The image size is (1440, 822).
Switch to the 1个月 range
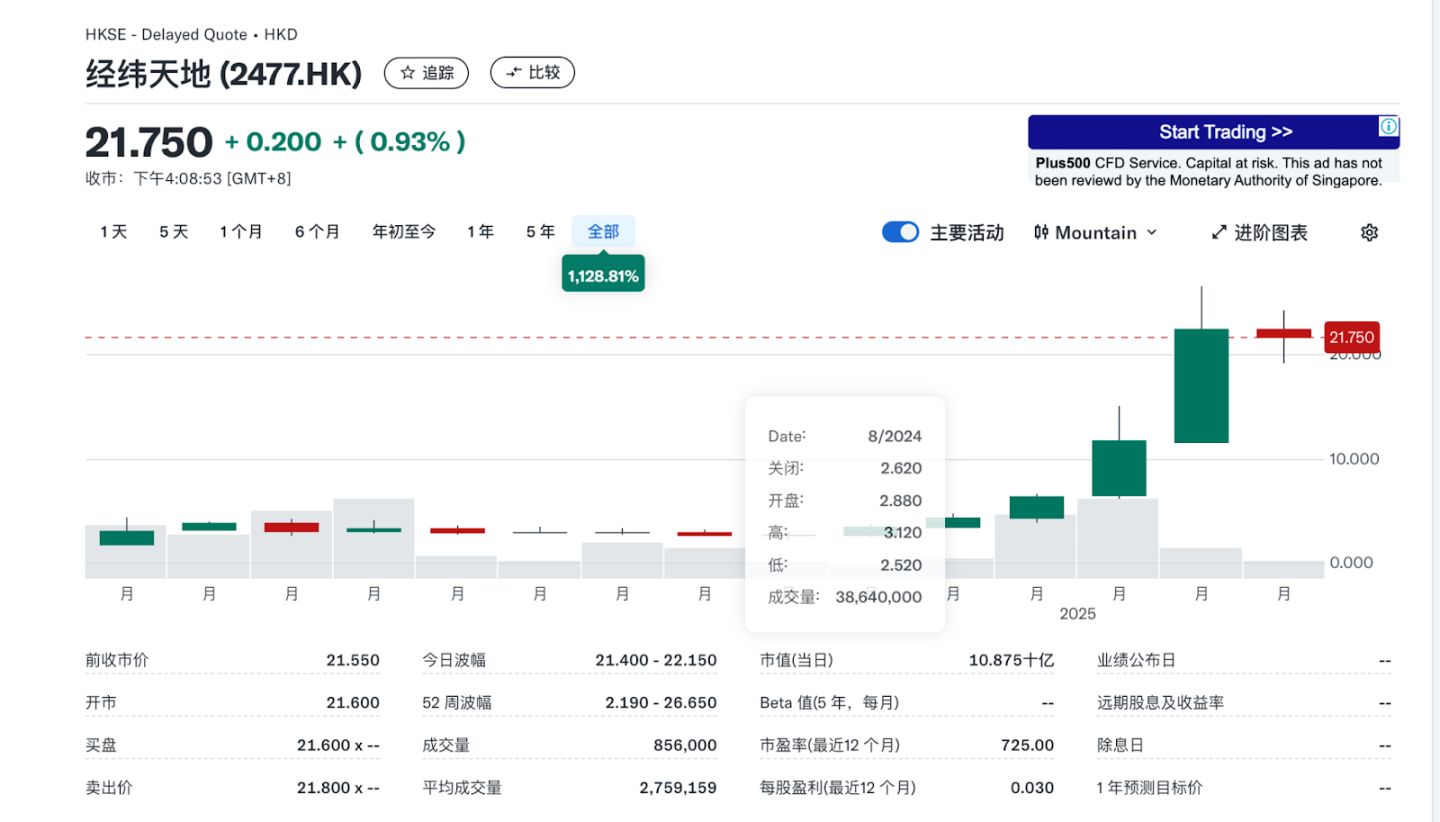click(241, 232)
